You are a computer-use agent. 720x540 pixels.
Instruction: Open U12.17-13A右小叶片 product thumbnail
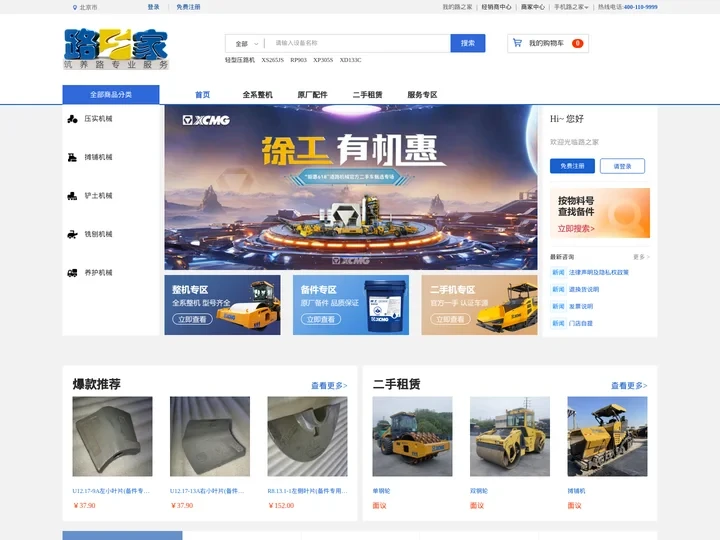[210, 436]
